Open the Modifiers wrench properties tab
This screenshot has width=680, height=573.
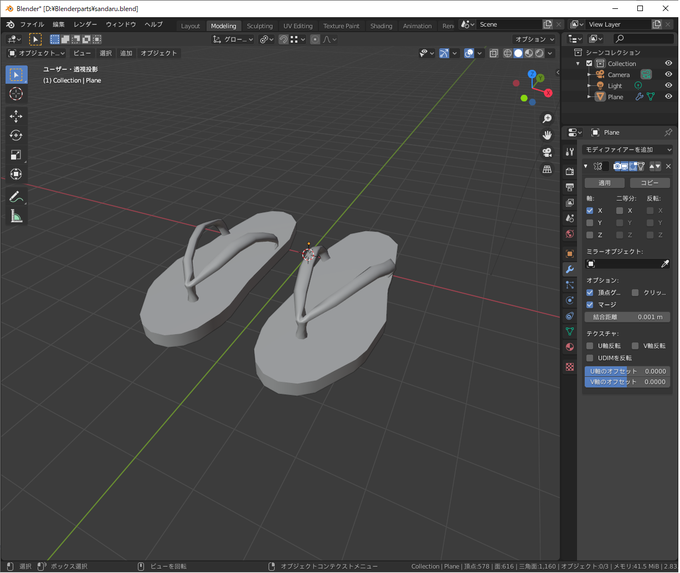click(570, 269)
